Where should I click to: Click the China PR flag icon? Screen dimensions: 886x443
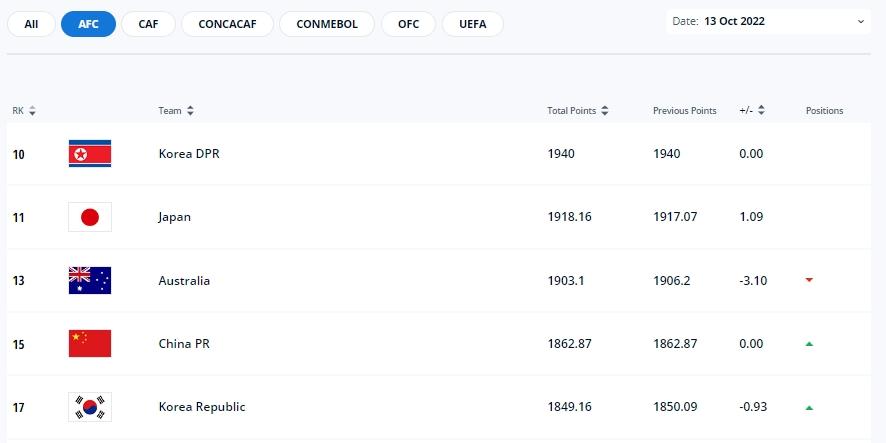[x=90, y=344]
